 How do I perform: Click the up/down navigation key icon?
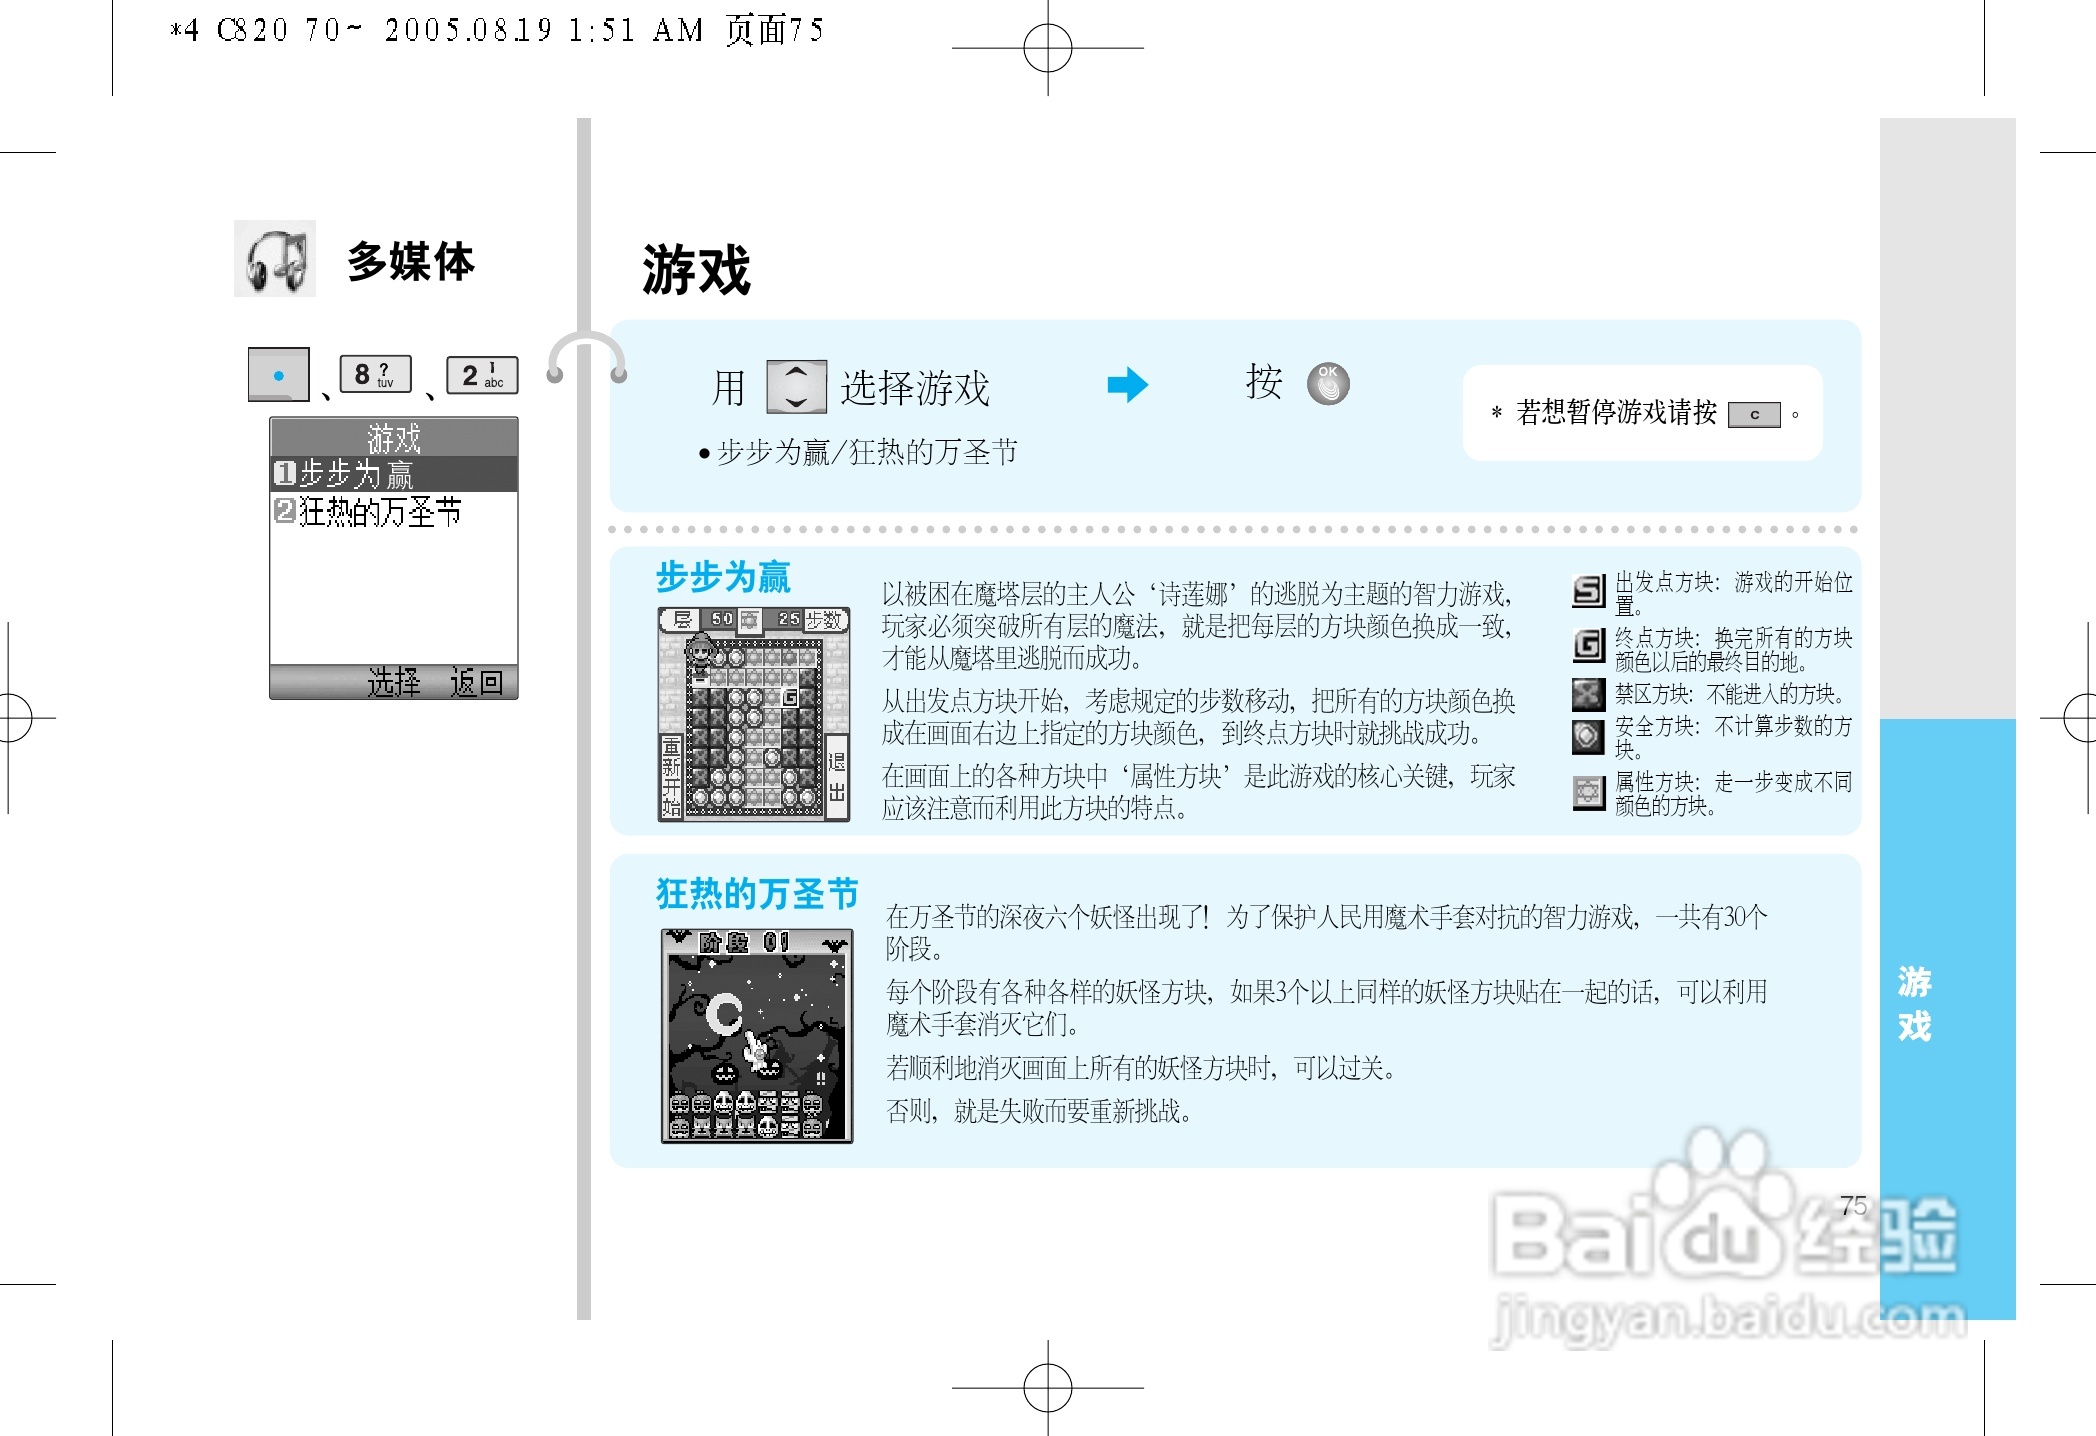tap(796, 387)
